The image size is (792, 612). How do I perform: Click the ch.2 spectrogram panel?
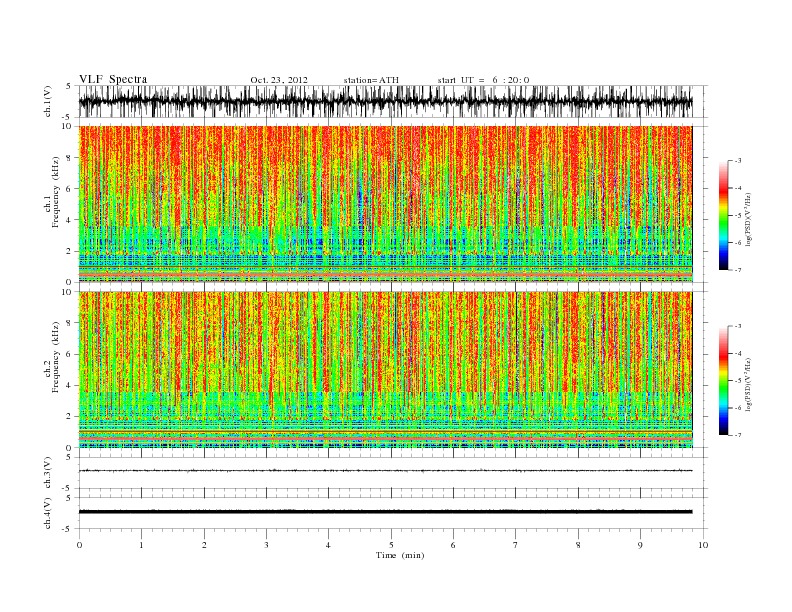[386, 370]
